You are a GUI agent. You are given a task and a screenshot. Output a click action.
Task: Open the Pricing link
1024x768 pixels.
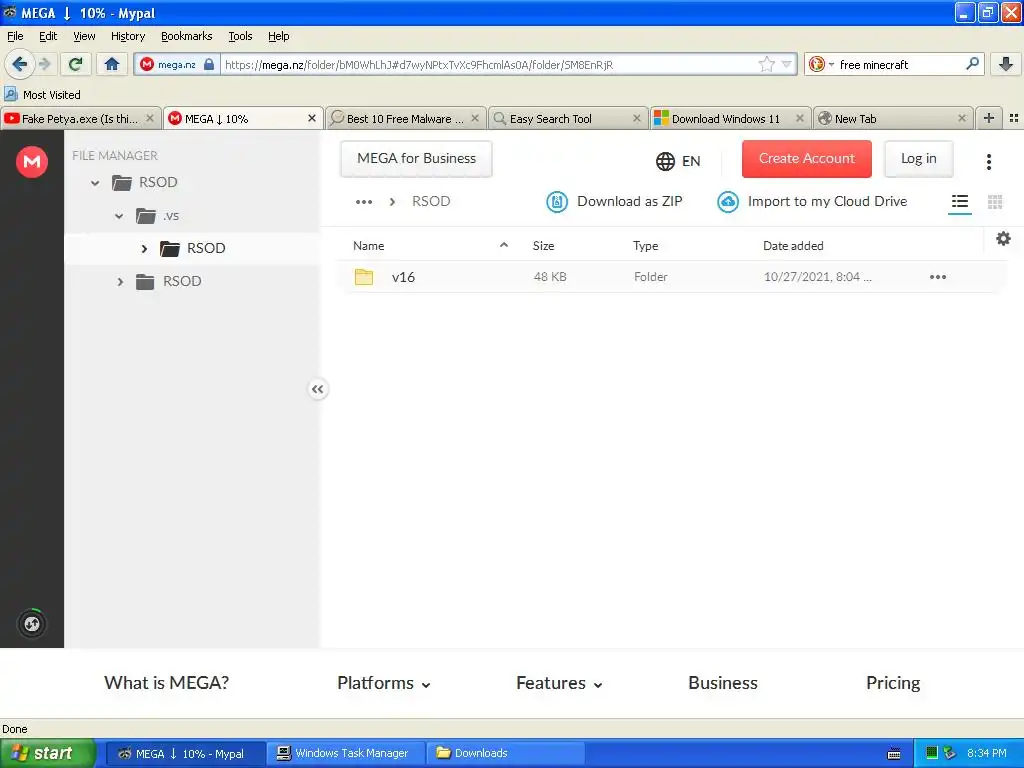893,683
